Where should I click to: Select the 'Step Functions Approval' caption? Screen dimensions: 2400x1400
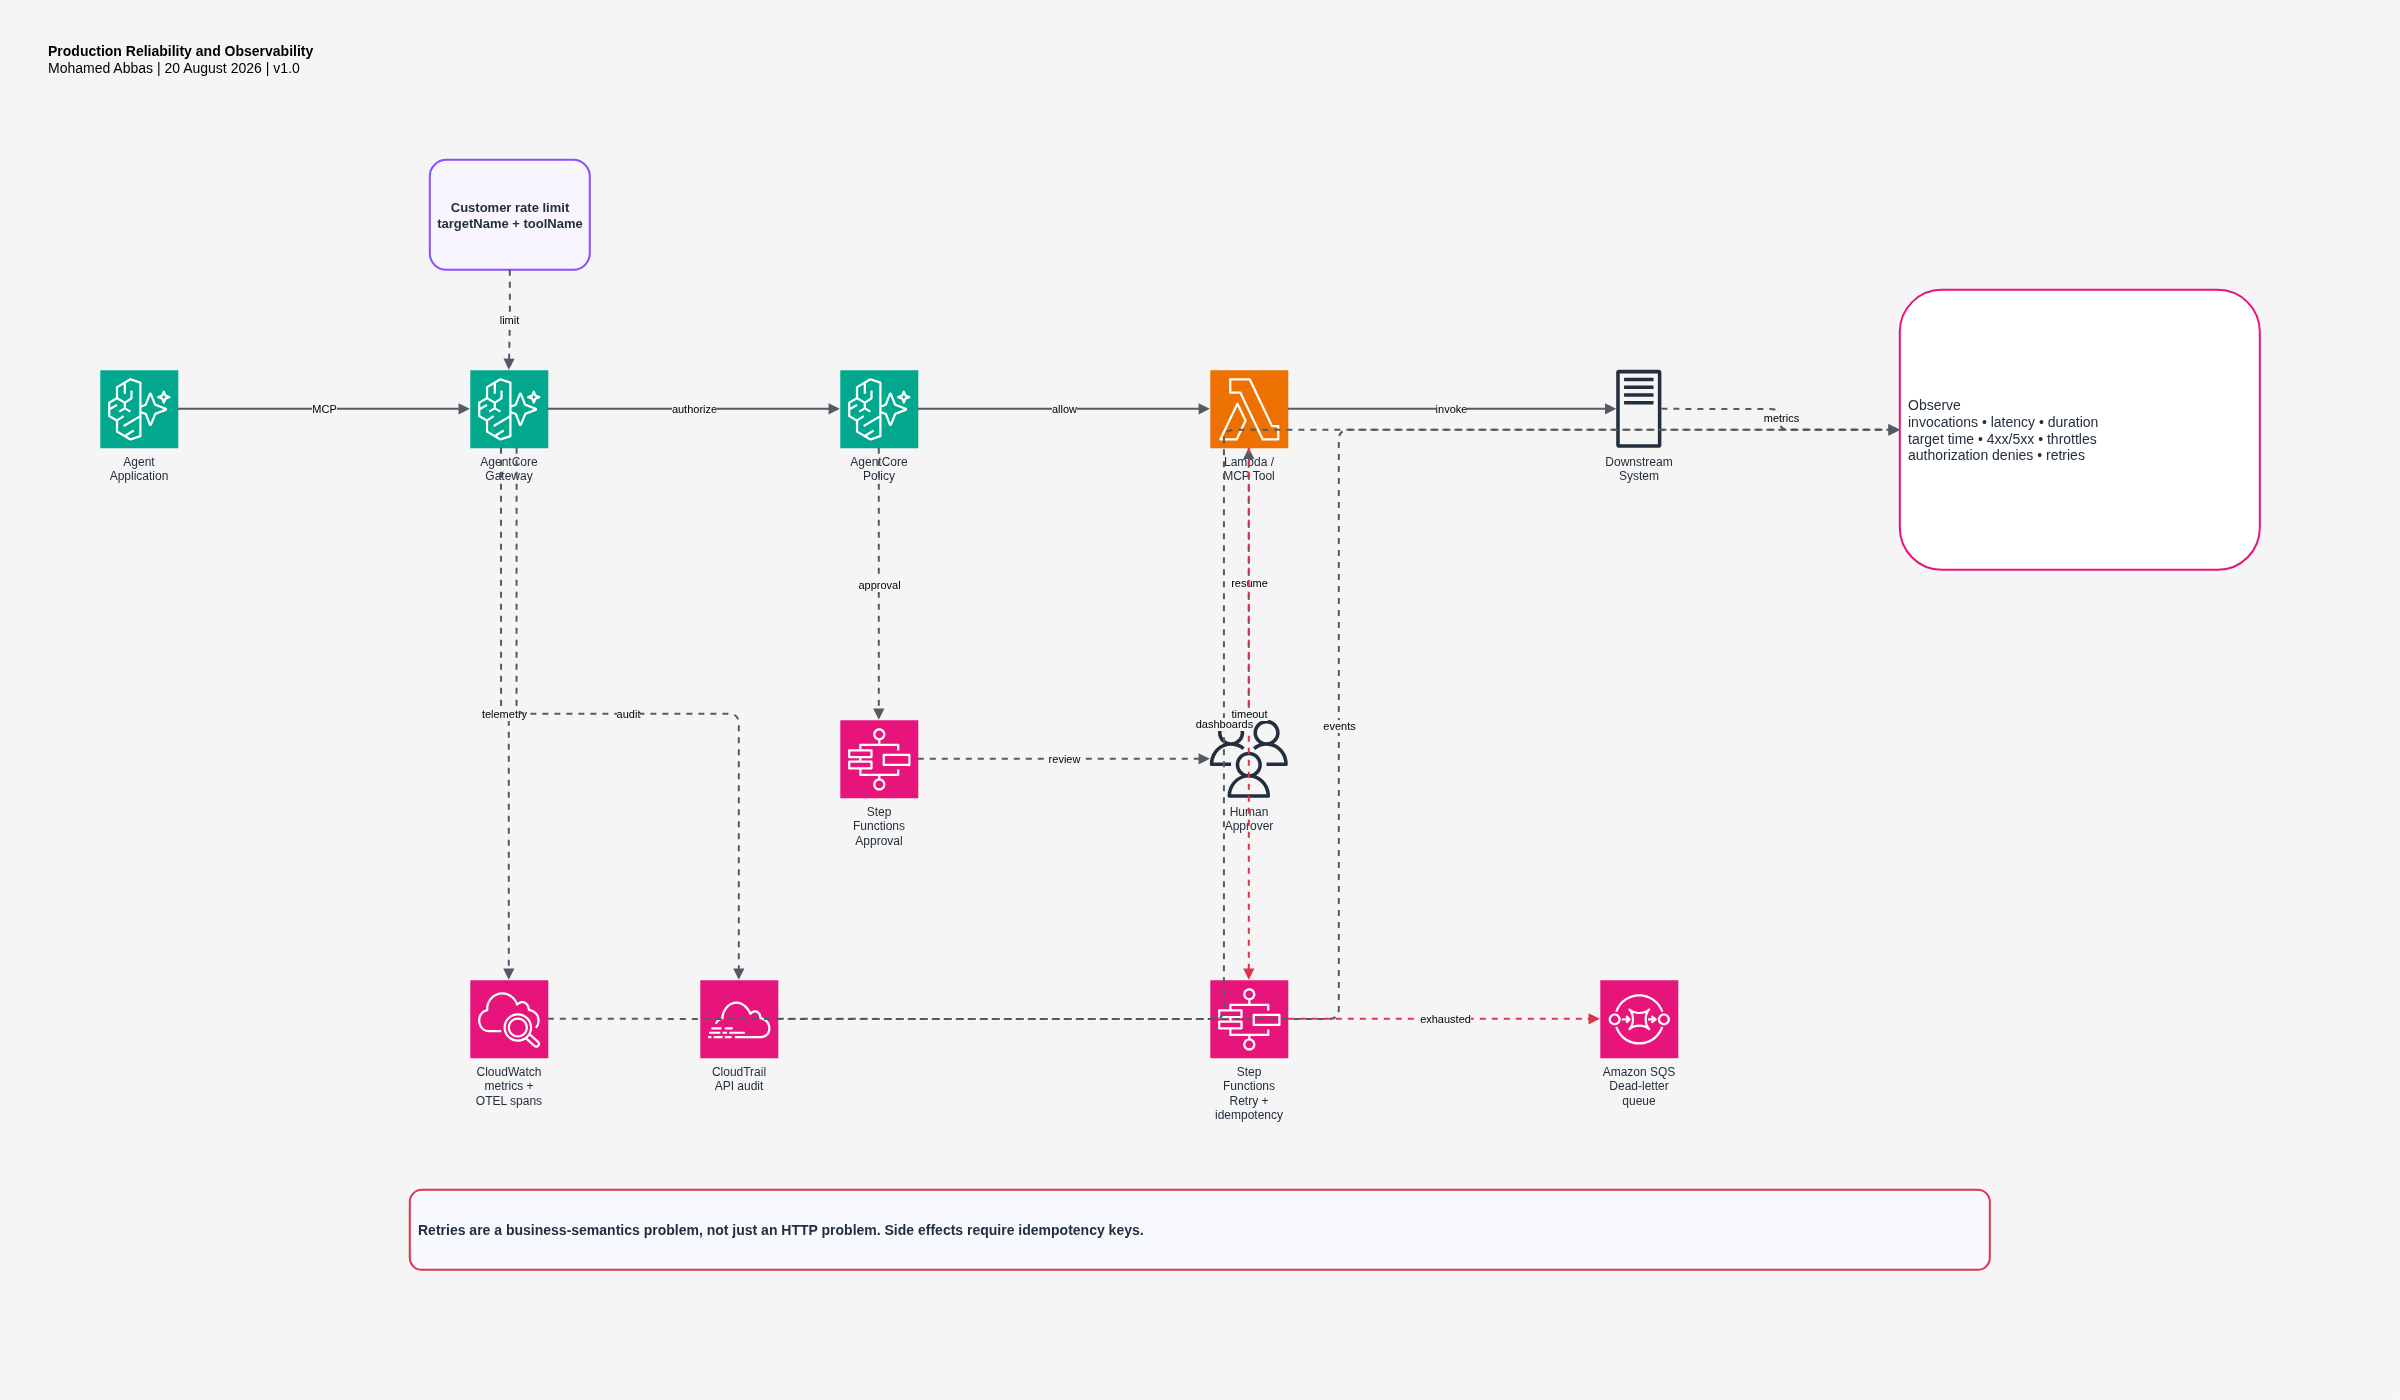(x=879, y=826)
